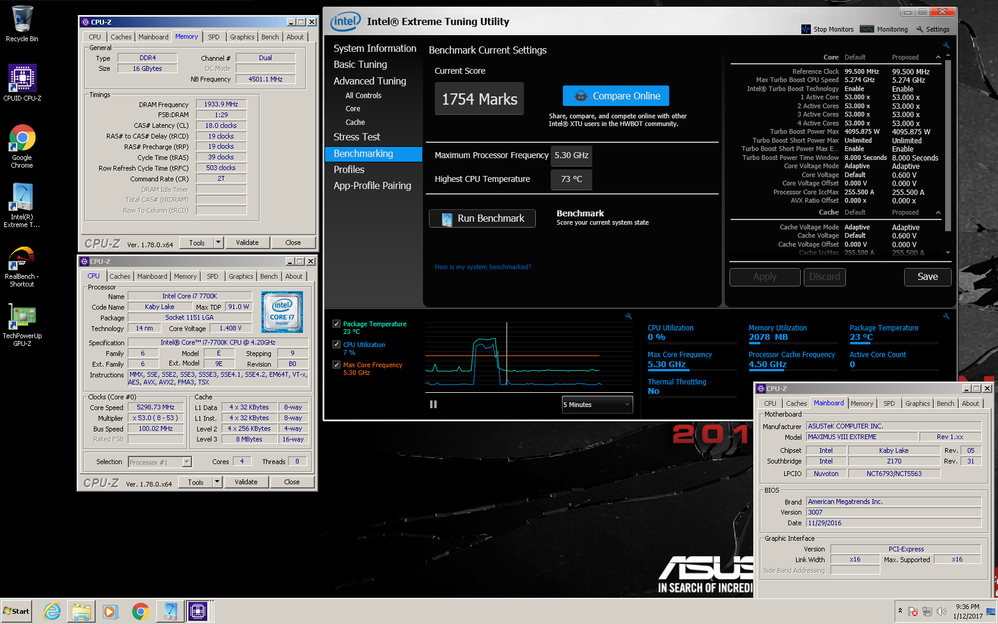The image size is (998, 624).
Task: Select Graphics tab in Mainboard CPU-Z
Action: point(917,404)
